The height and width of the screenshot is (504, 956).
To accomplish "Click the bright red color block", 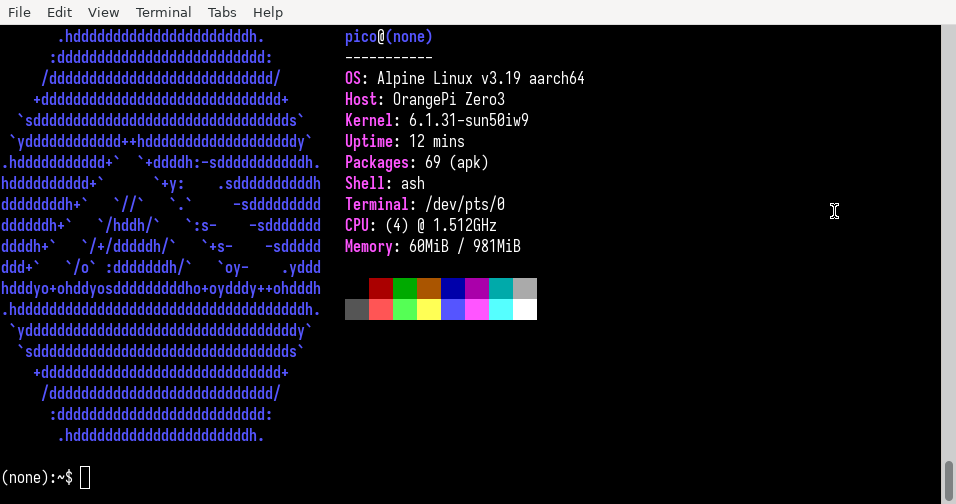I will click(x=381, y=310).
